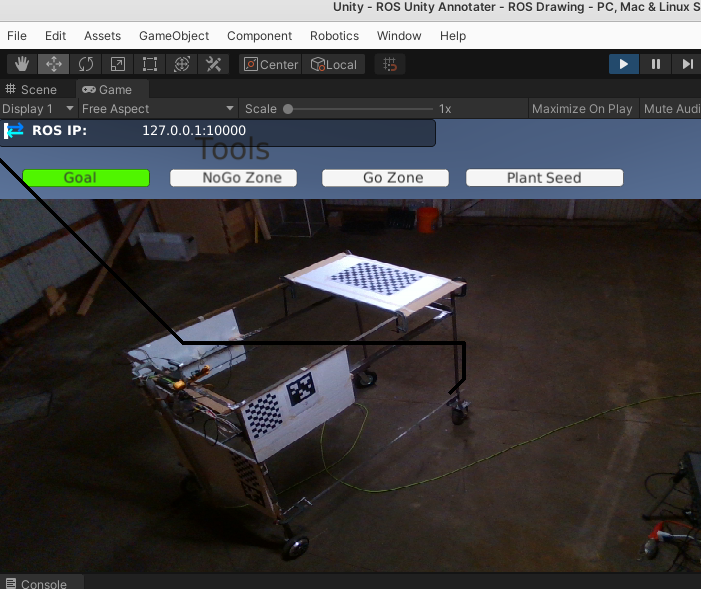Screen dimensions: 701x589
Task: Open the Assets menu
Action: [x=102, y=36]
